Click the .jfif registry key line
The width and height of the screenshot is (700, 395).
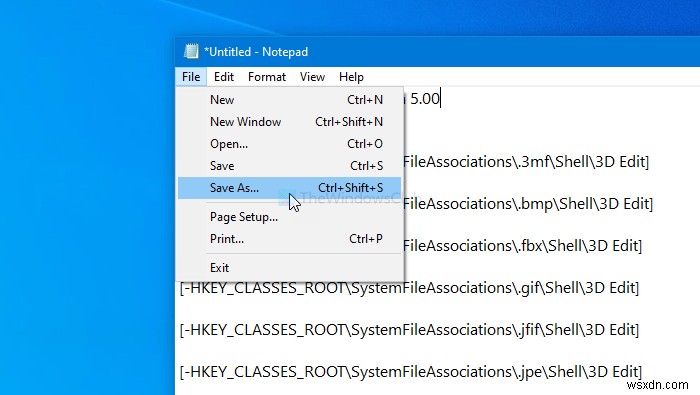pos(409,330)
